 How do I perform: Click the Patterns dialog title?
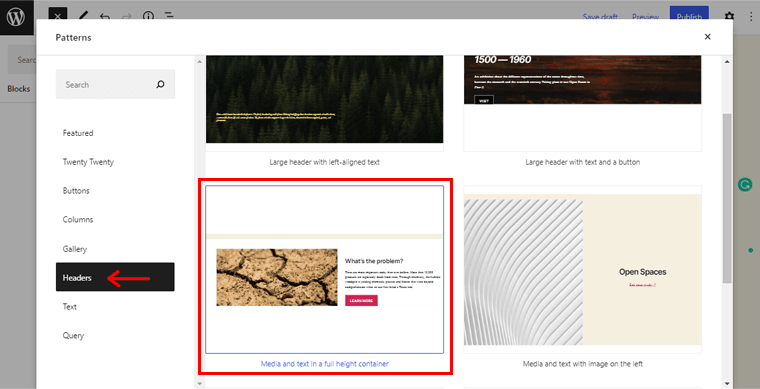click(73, 37)
